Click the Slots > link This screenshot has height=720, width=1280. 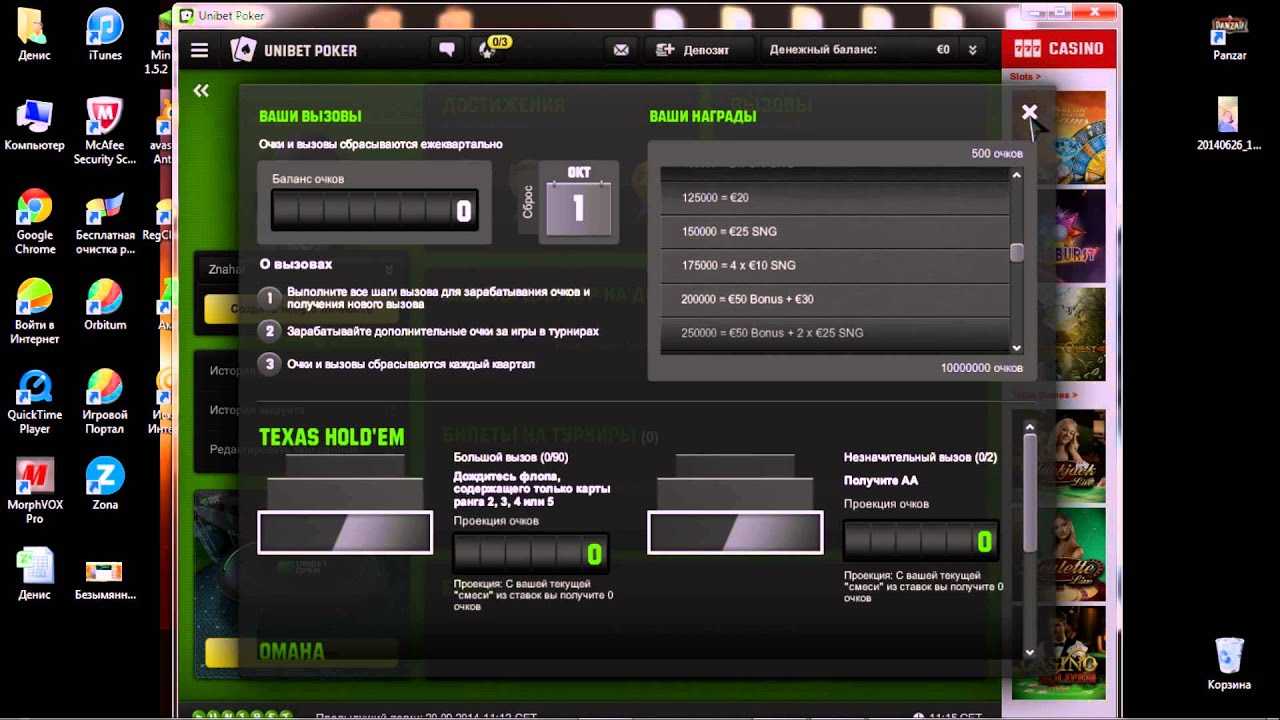(x=1025, y=76)
